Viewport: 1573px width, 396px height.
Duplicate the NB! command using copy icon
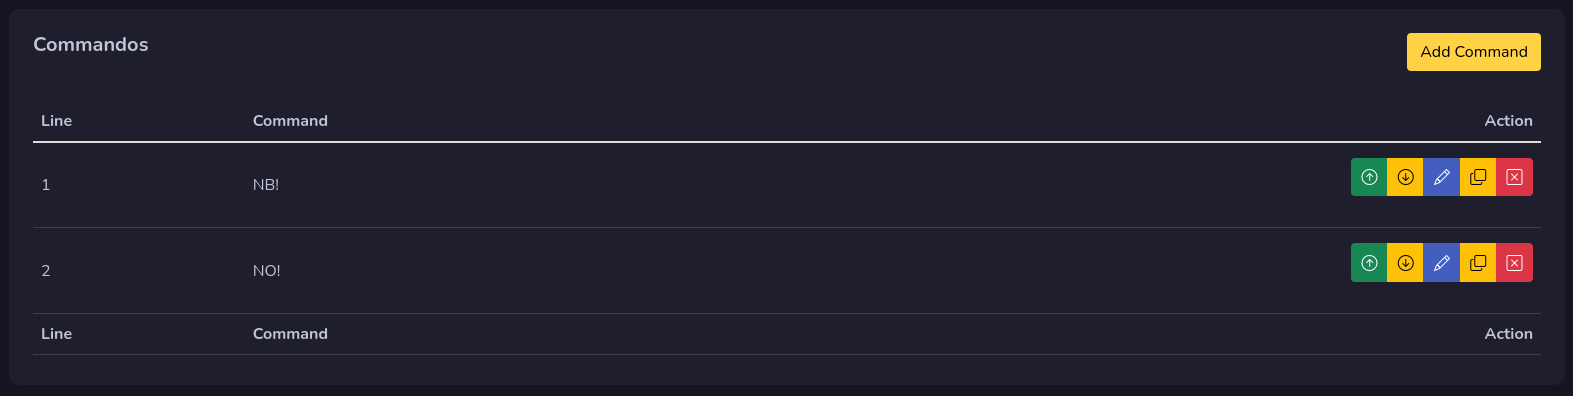(1478, 177)
